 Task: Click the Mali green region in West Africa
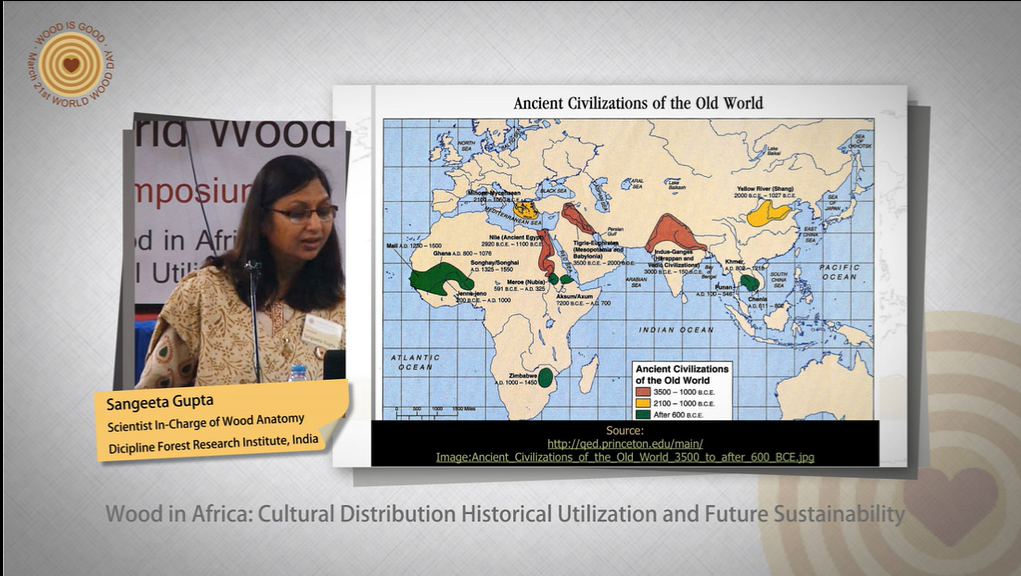pyautogui.click(x=440, y=277)
